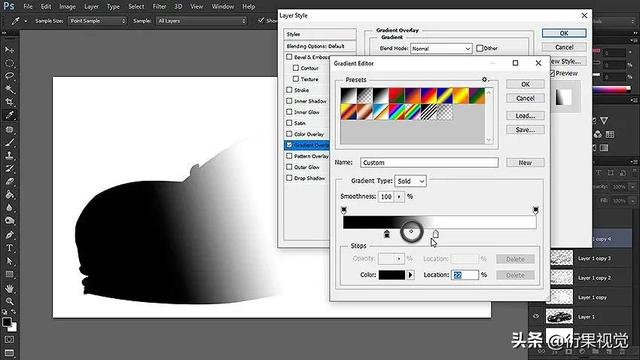
Task: Open Sample Size Point Sample dropdown
Action: pos(97,21)
